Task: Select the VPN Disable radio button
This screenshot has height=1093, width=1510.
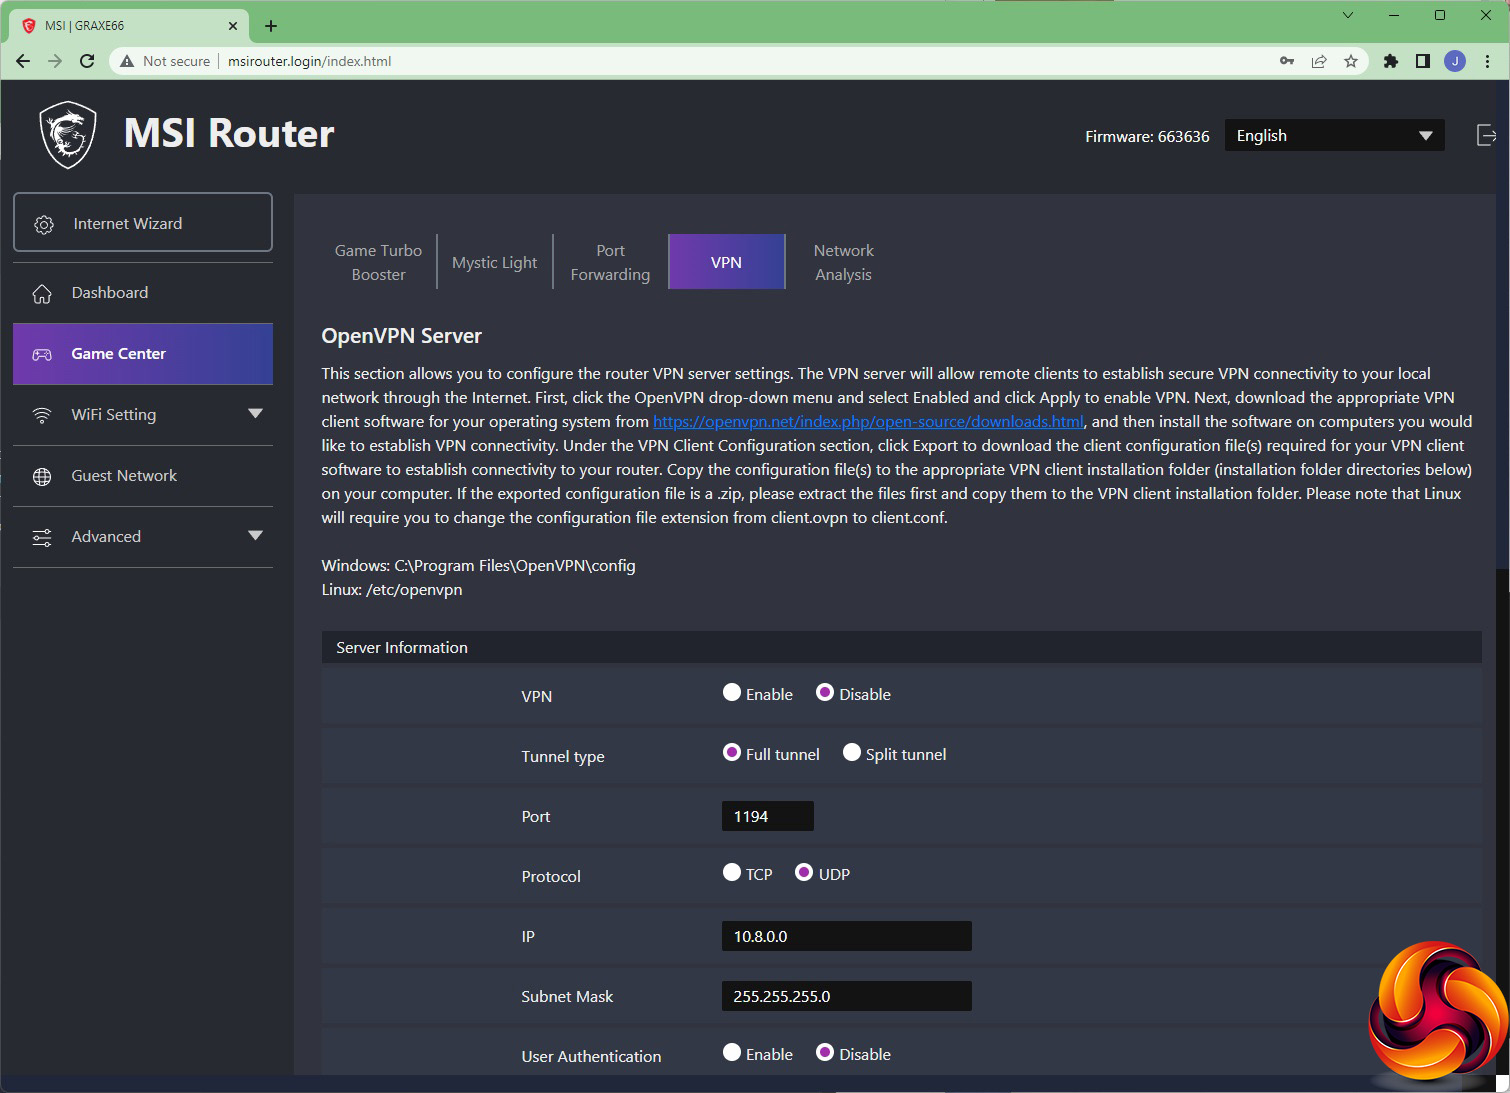Action: tap(825, 692)
